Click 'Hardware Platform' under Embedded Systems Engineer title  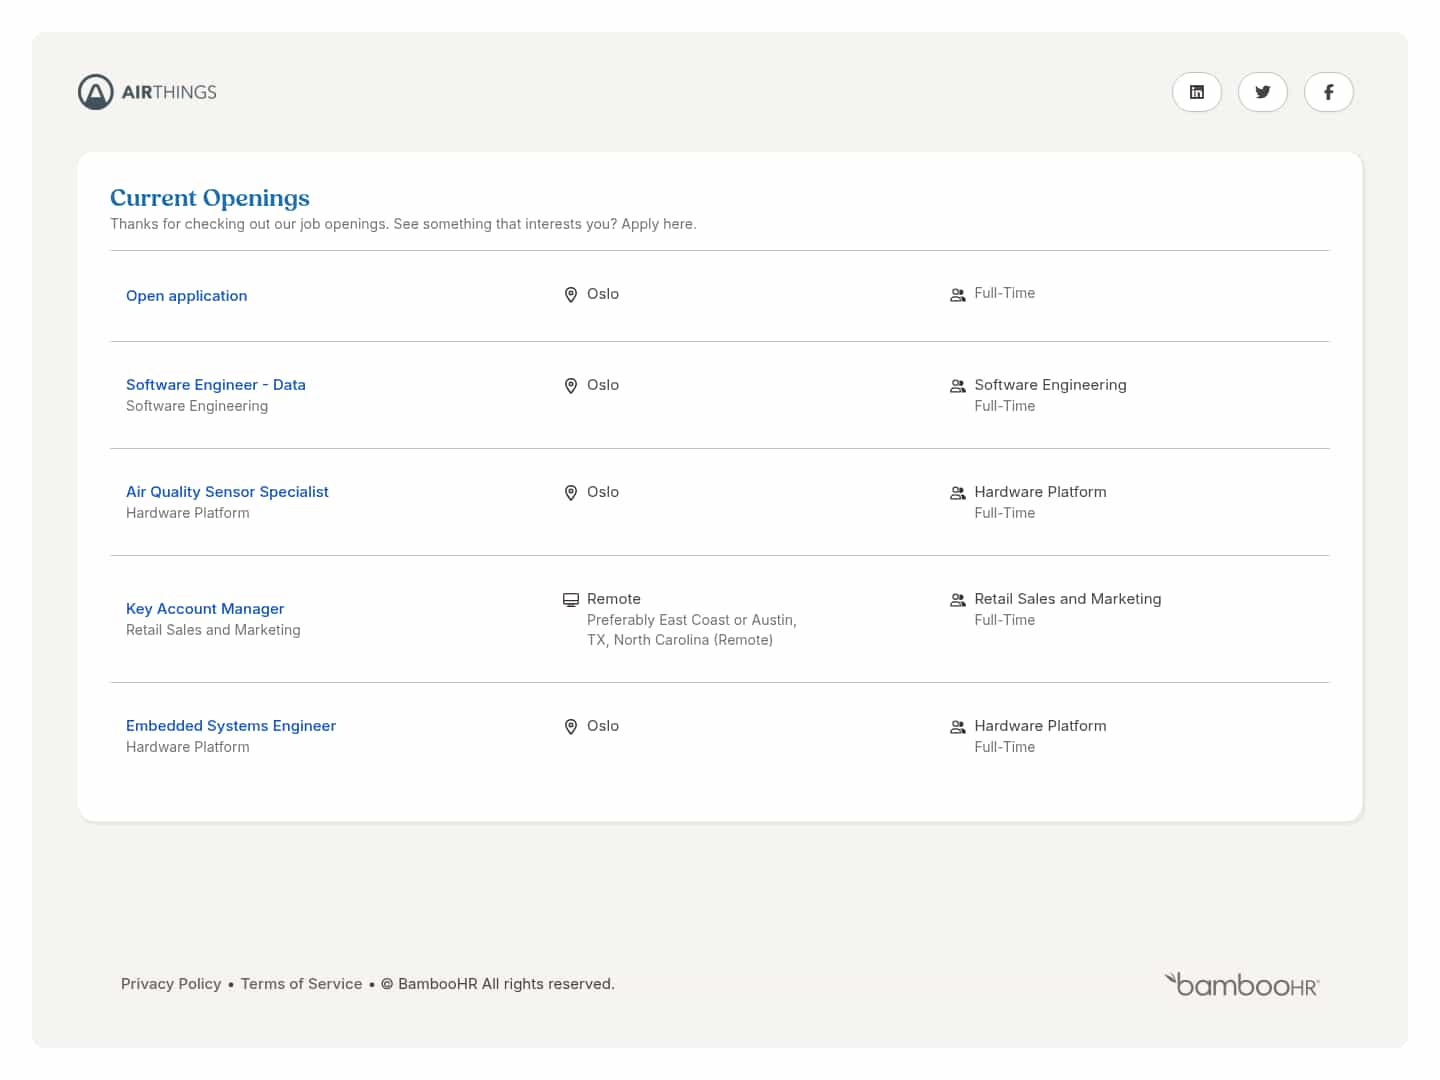[x=188, y=747]
